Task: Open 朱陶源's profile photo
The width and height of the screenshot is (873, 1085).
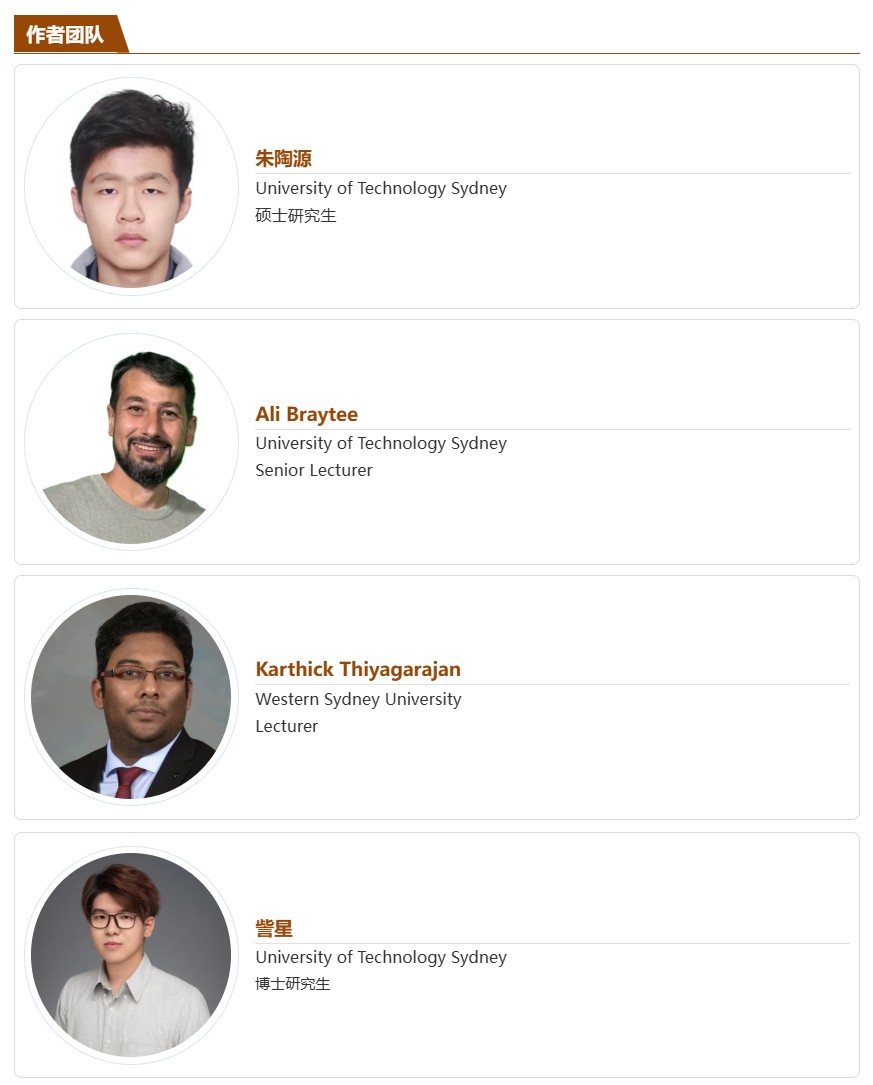Action: pyautogui.click(x=131, y=187)
